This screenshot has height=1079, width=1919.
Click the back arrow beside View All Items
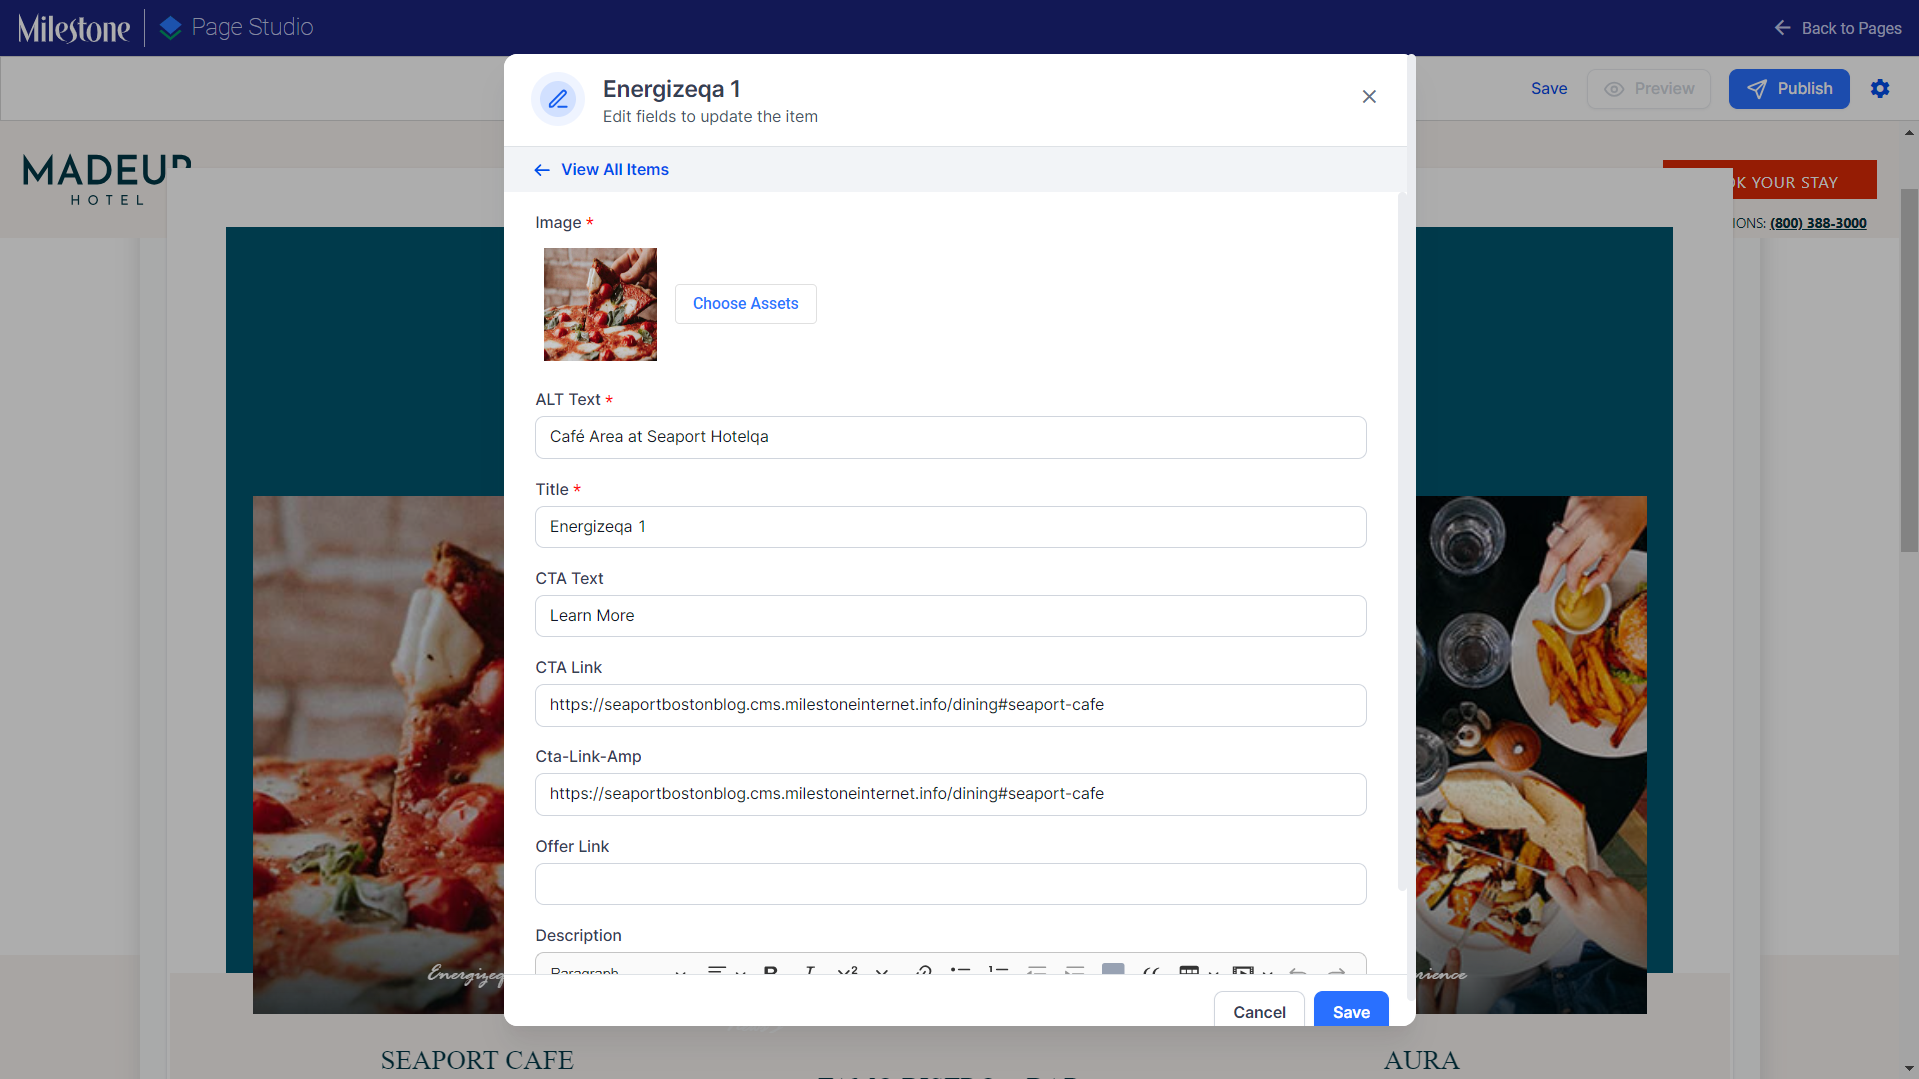542,170
